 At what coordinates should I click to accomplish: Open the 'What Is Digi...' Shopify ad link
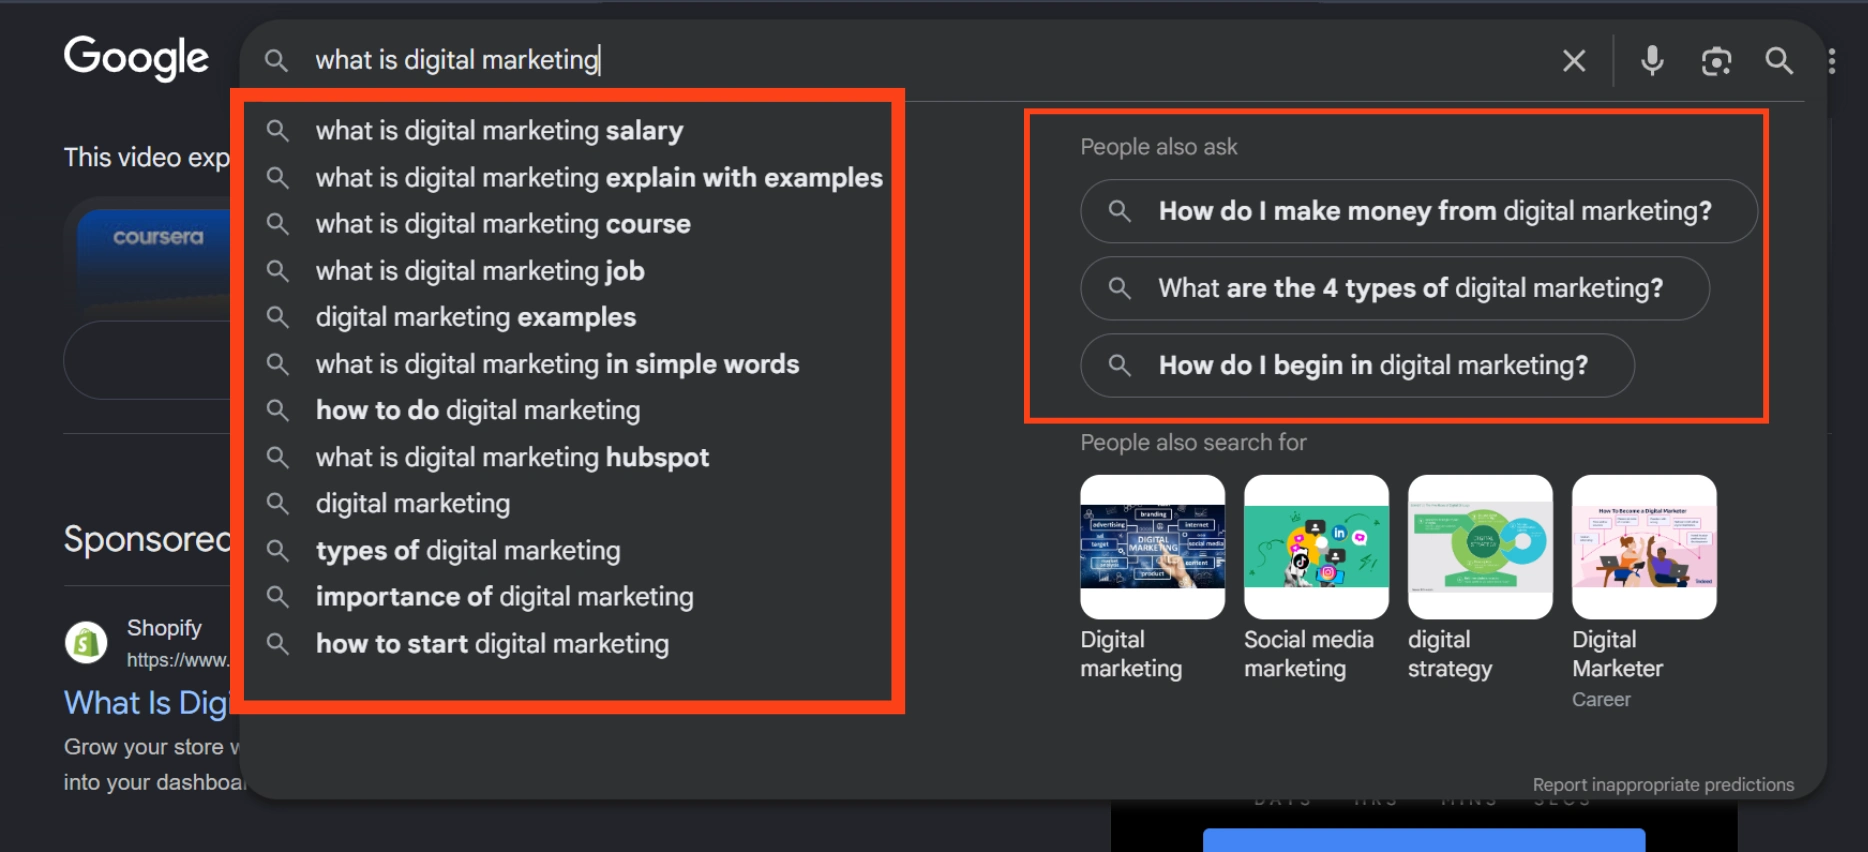(x=147, y=703)
